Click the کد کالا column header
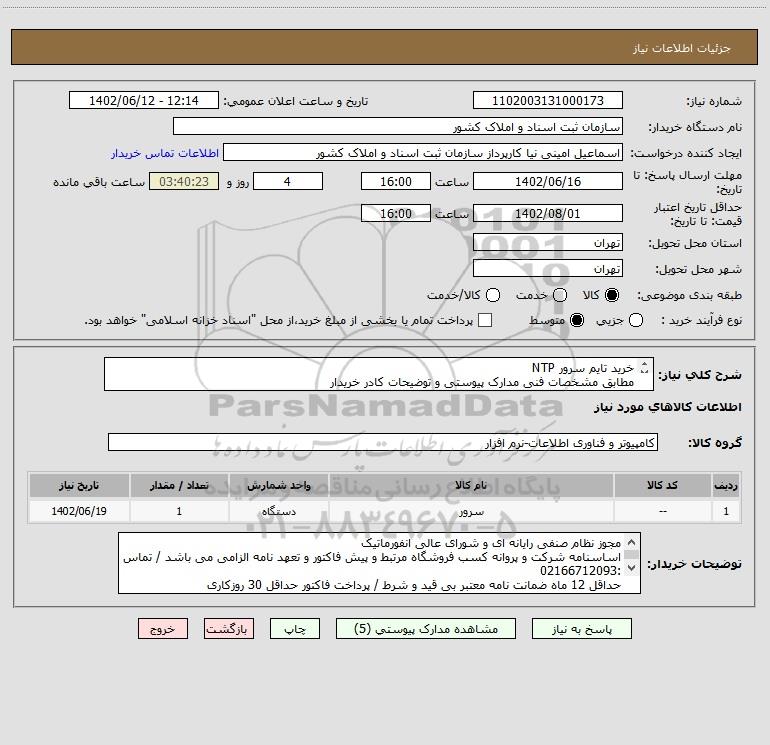This screenshot has width=770, height=745. pos(662,486)
